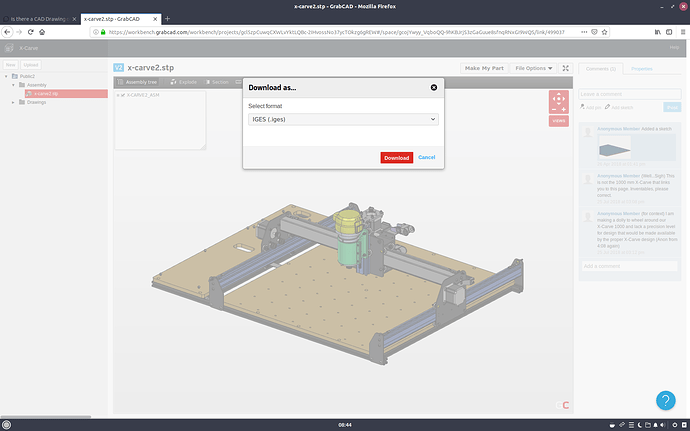Click the Post comment button
690x431 pixels.
coord(672,107)
